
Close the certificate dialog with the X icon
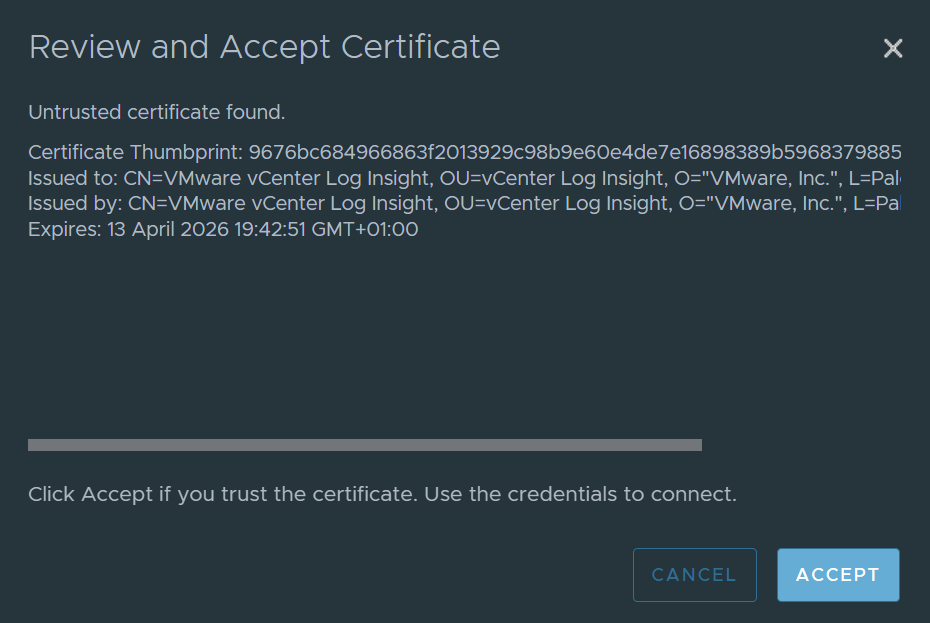coord(893,48)
